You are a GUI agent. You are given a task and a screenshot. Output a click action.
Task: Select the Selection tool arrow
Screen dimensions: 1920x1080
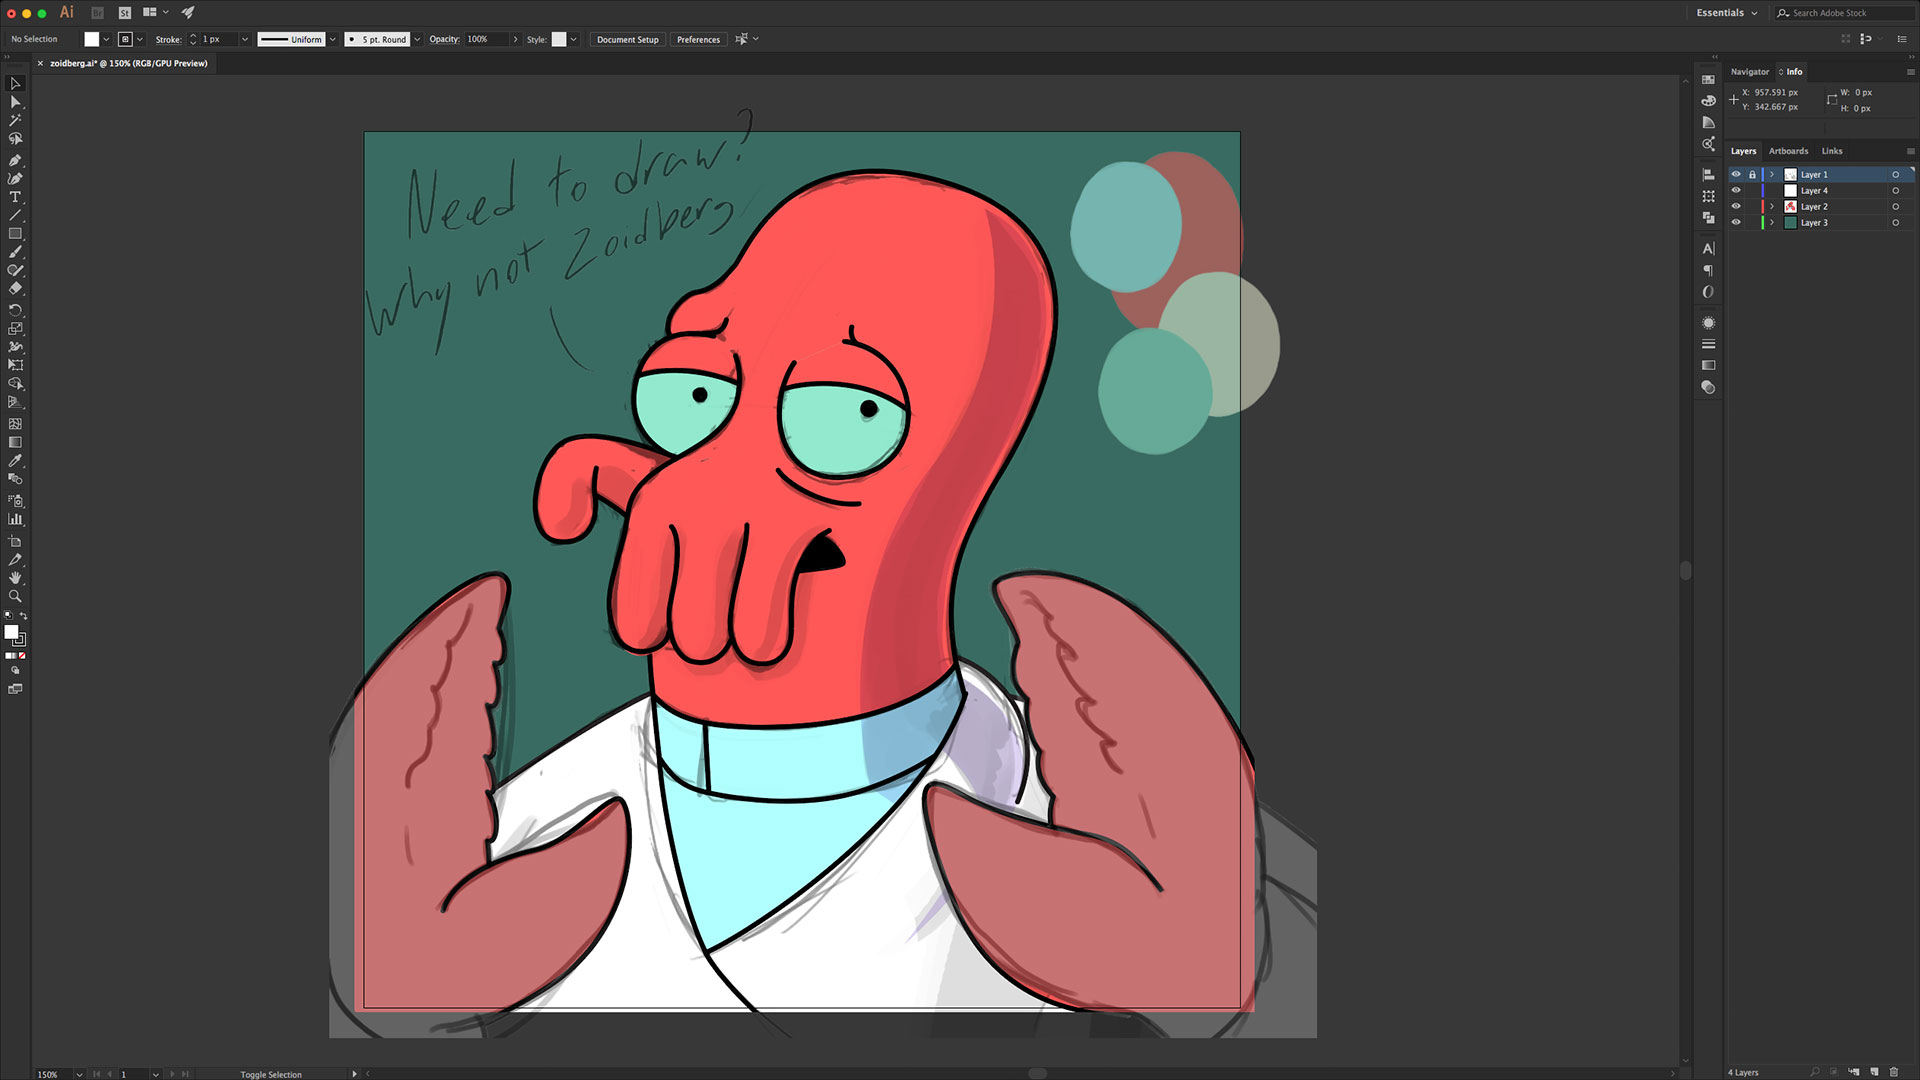(x=15, y=84)
